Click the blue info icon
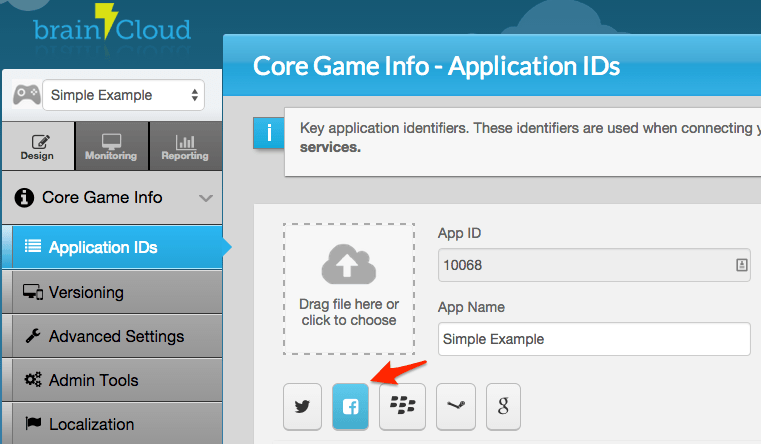The width and height of the screenshot is (761, 444). click(268, 132)
